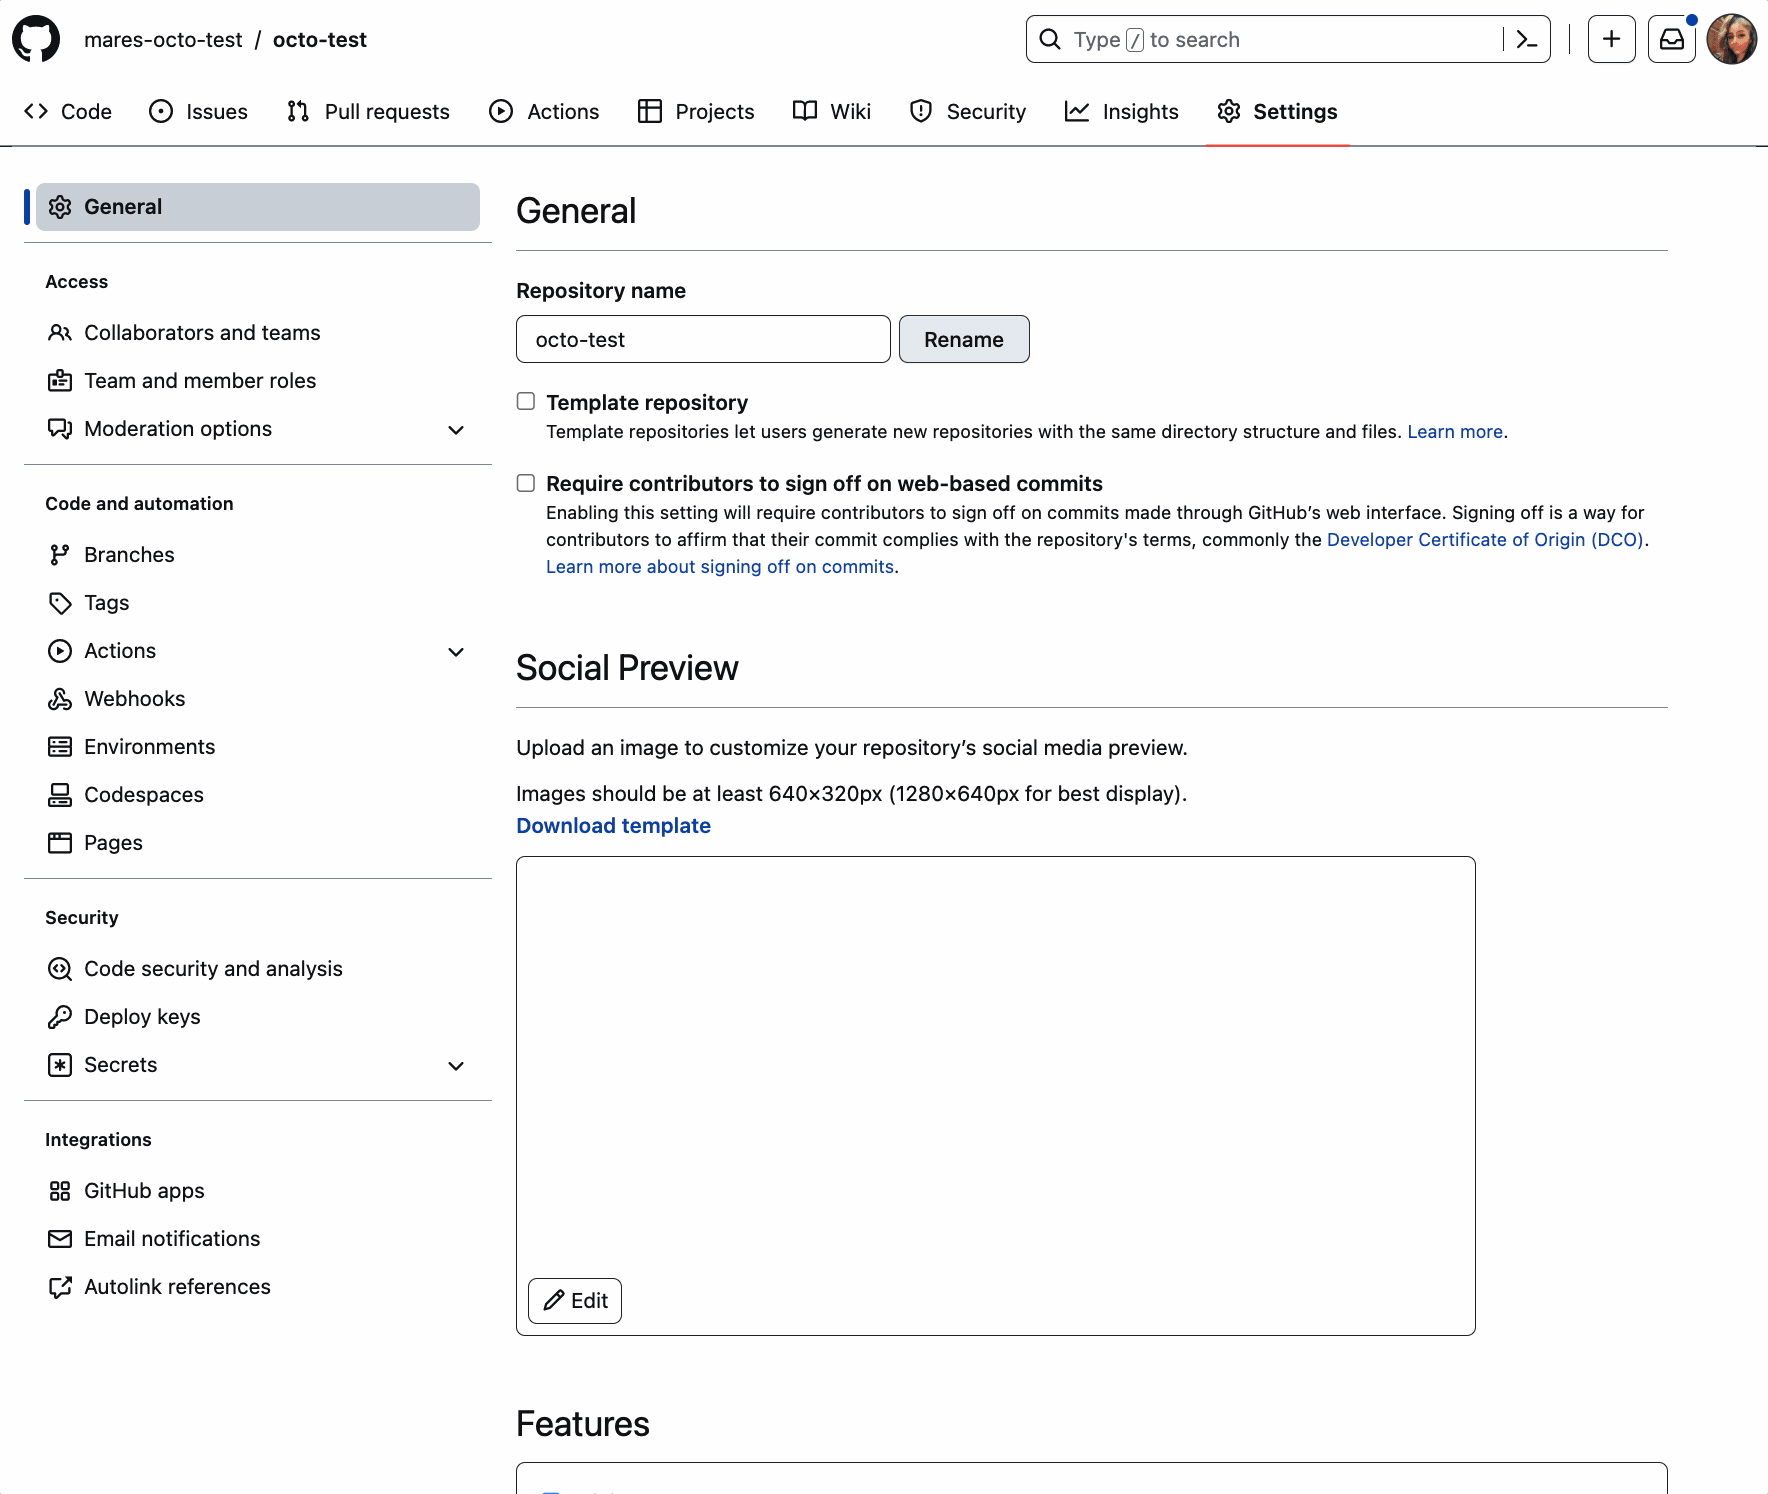Click the Repository name text field

703,340
